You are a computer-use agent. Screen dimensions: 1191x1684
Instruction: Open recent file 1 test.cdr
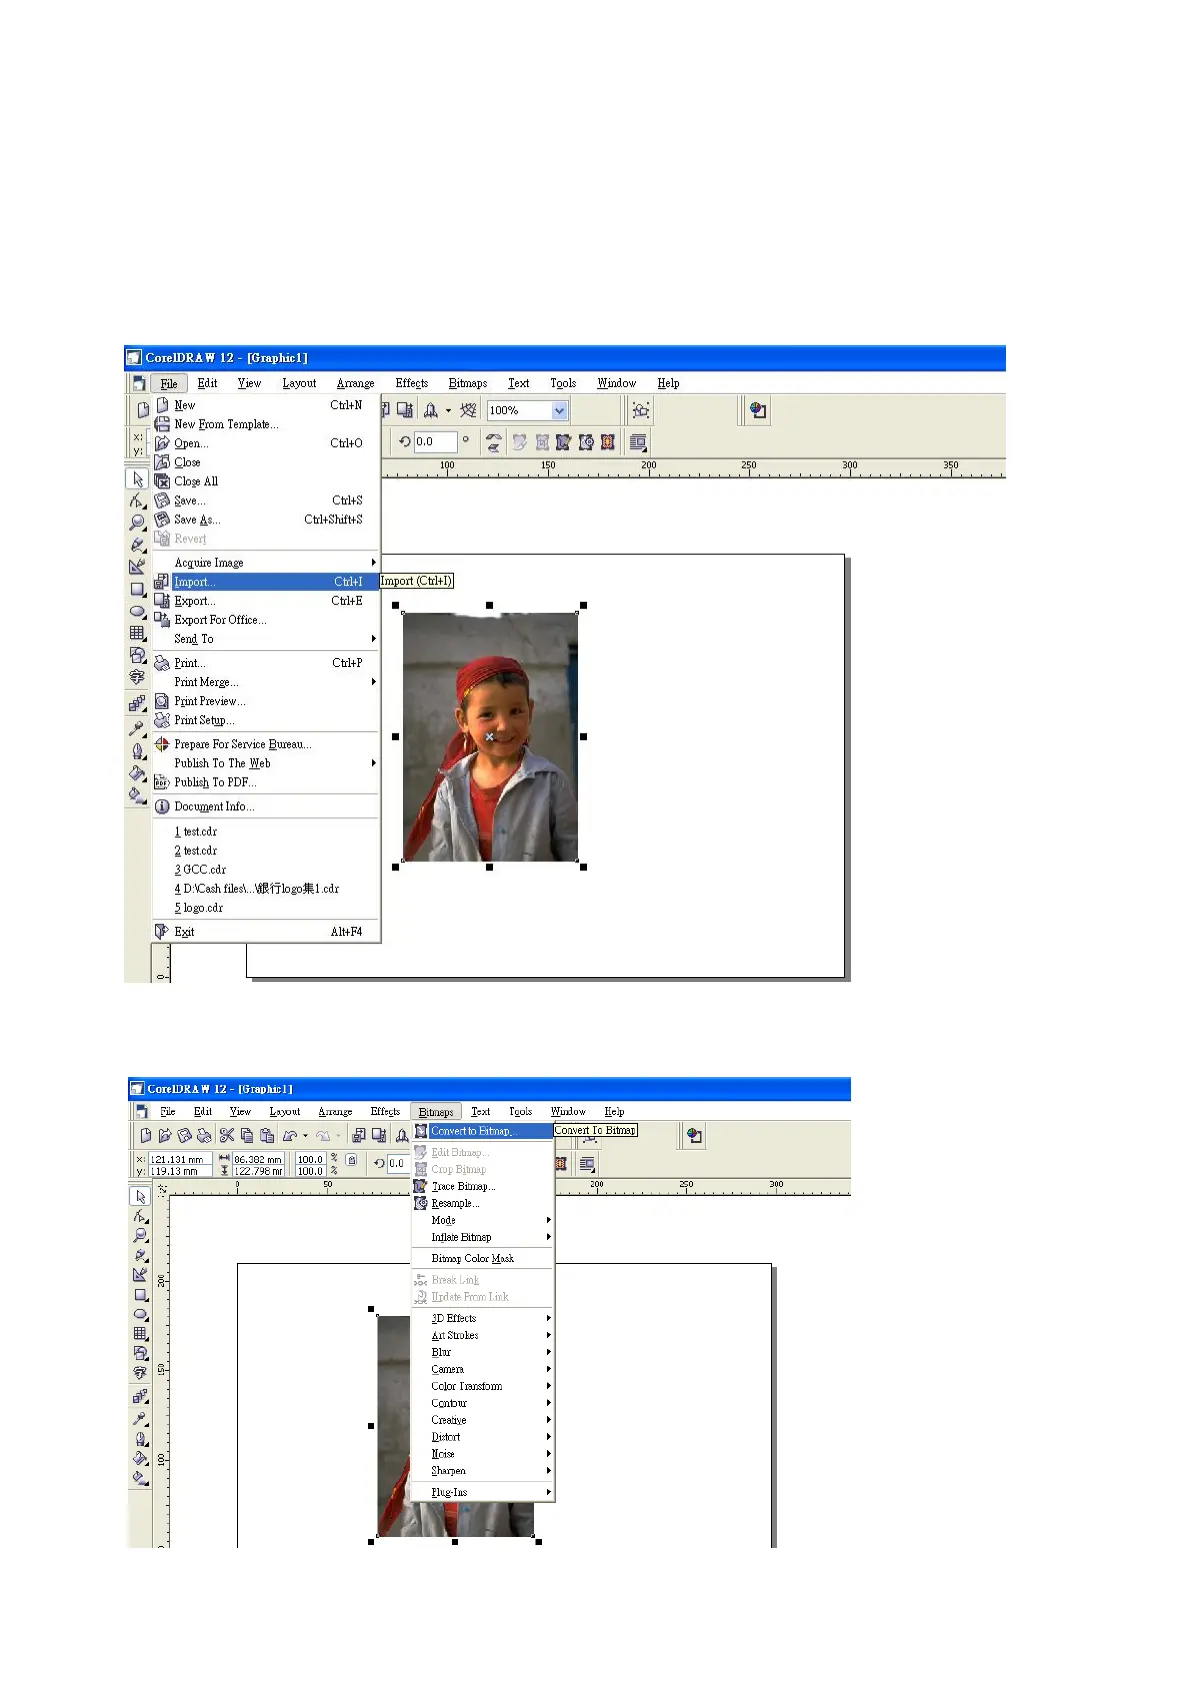(265, 832)
